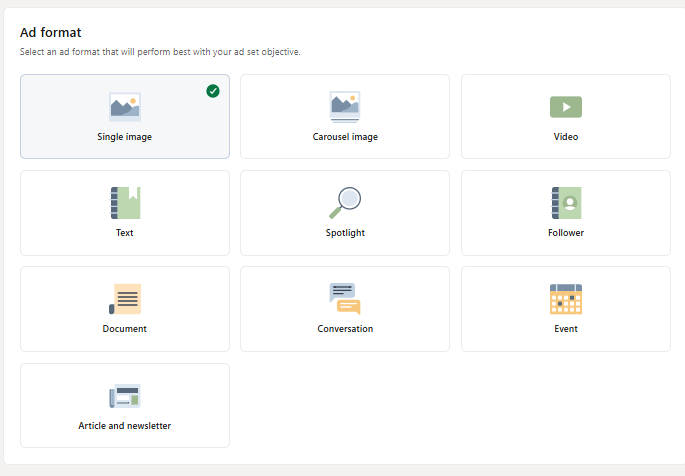Select the Text ad format label

(125, 233)
